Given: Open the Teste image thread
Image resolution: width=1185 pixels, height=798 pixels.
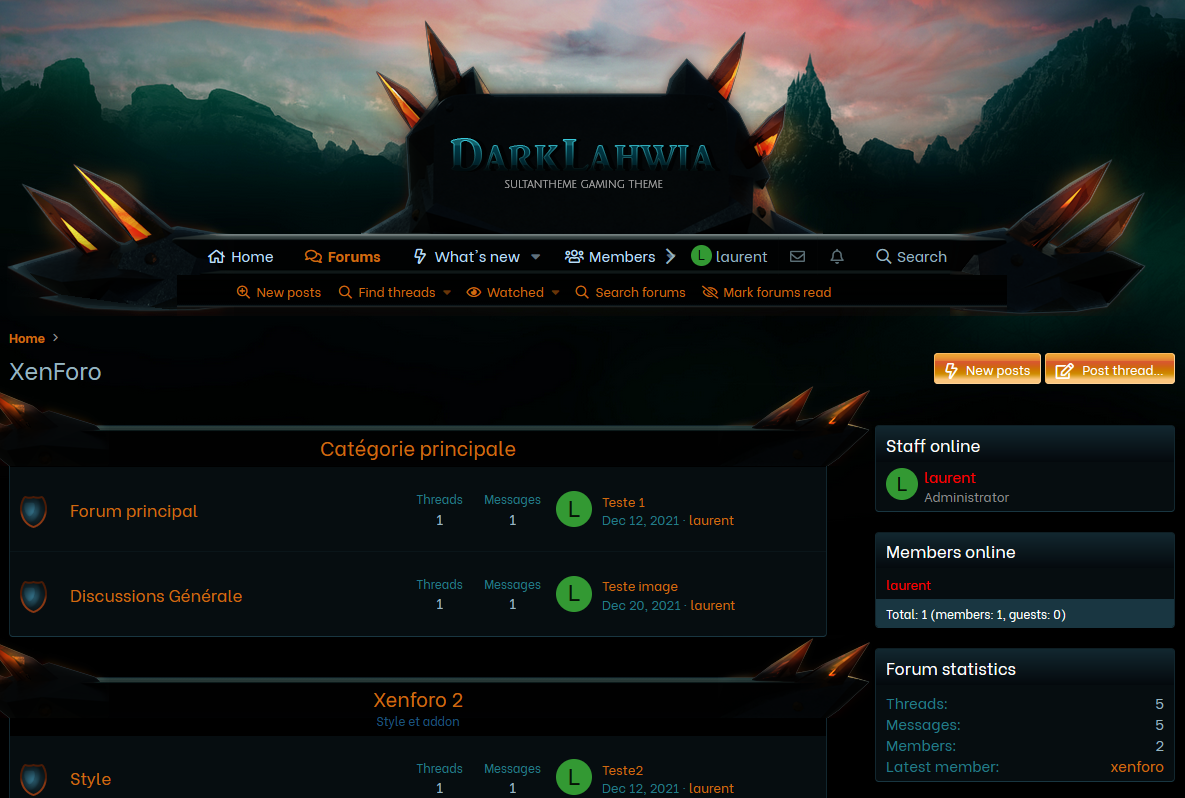Looking at the screenshot, I should [639, 586].
